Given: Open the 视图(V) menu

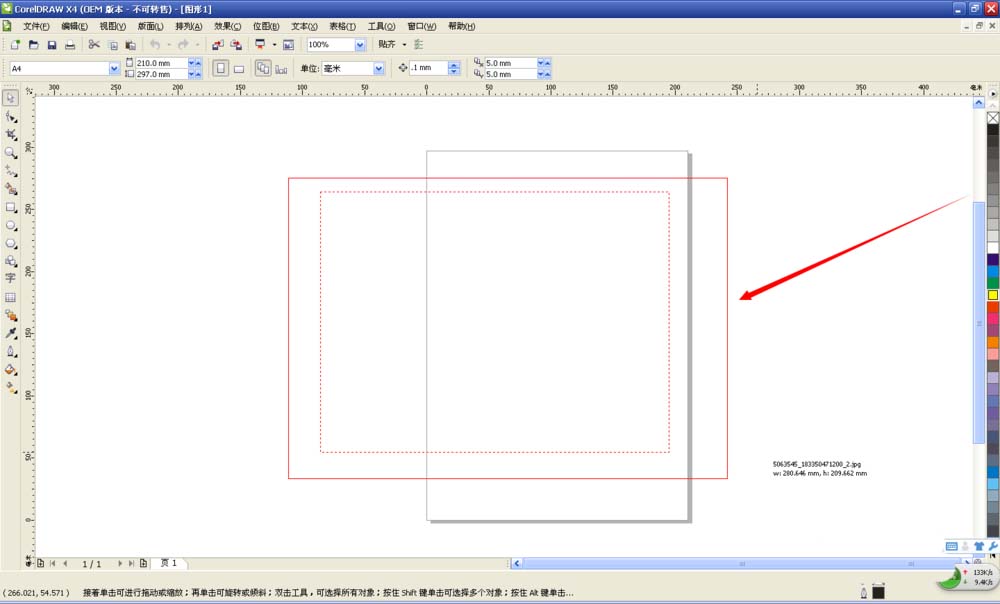Looking at the screenshot, I should (x=112, y=26).
